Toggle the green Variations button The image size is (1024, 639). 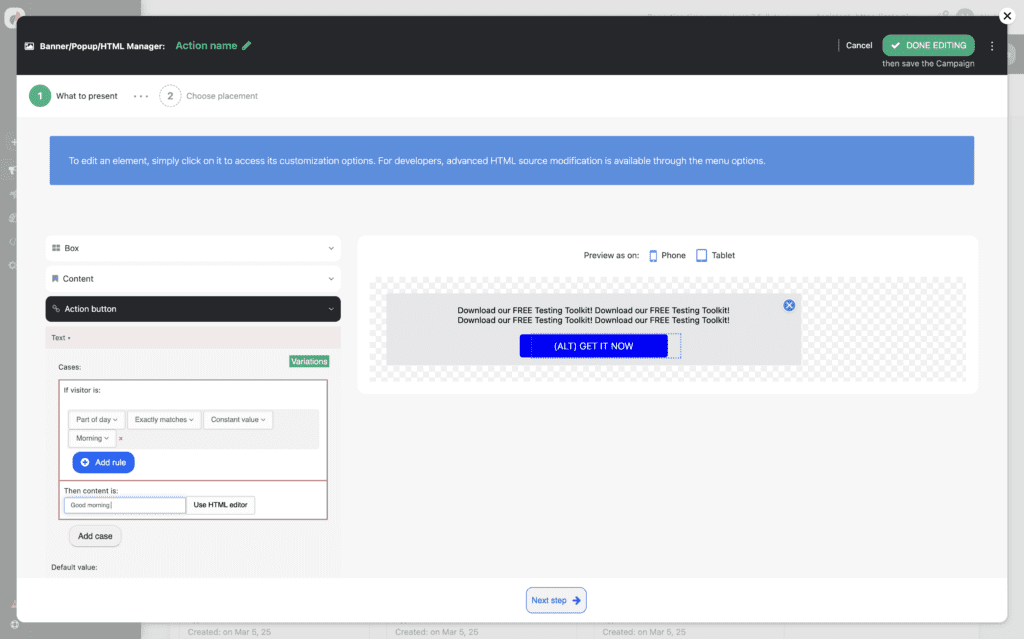point(309,361)
